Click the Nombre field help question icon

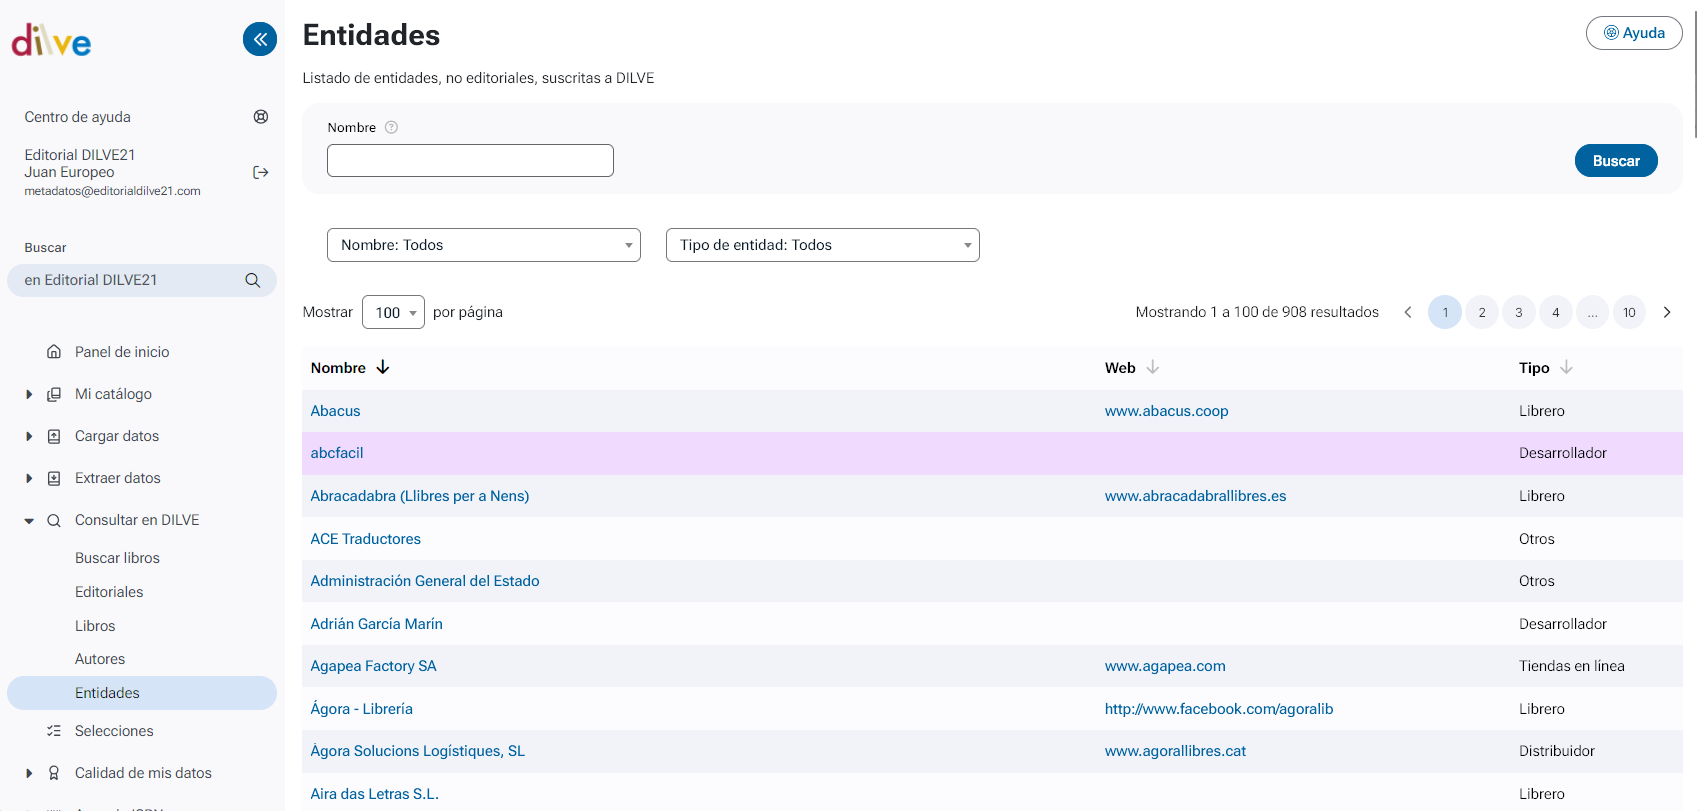tap(392, 127)
